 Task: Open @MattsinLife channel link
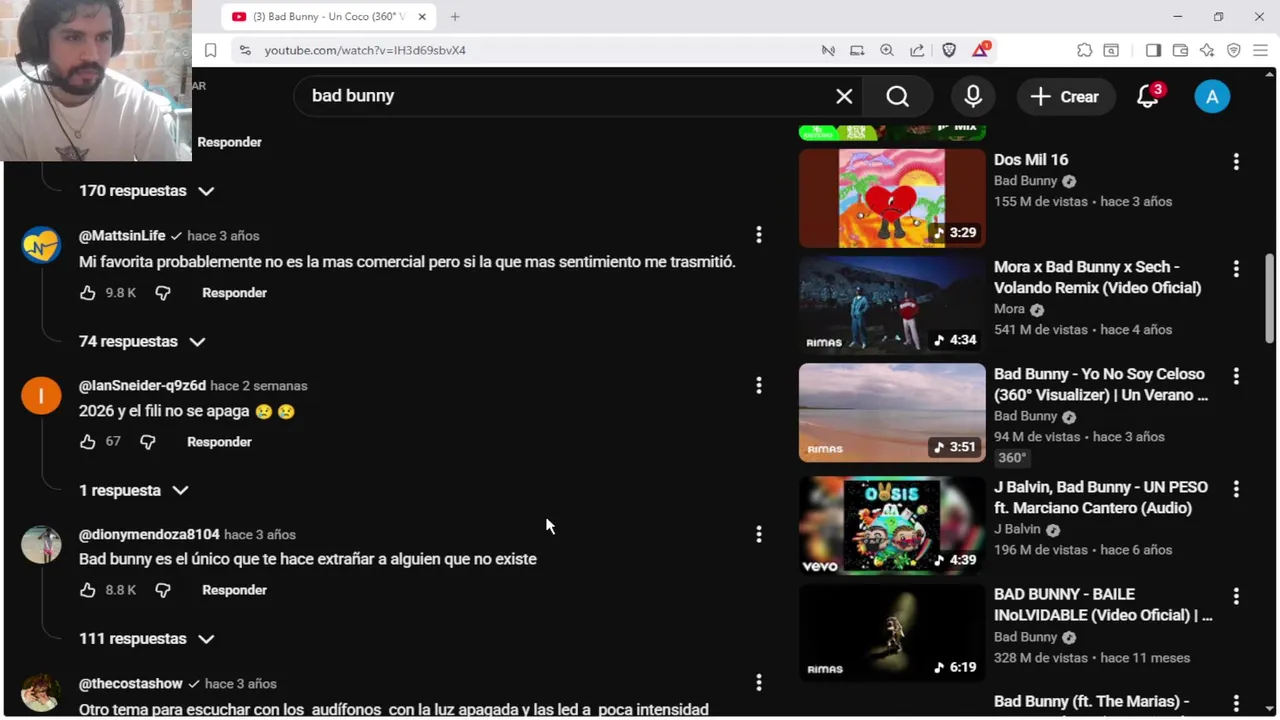[x=122, y=236]
